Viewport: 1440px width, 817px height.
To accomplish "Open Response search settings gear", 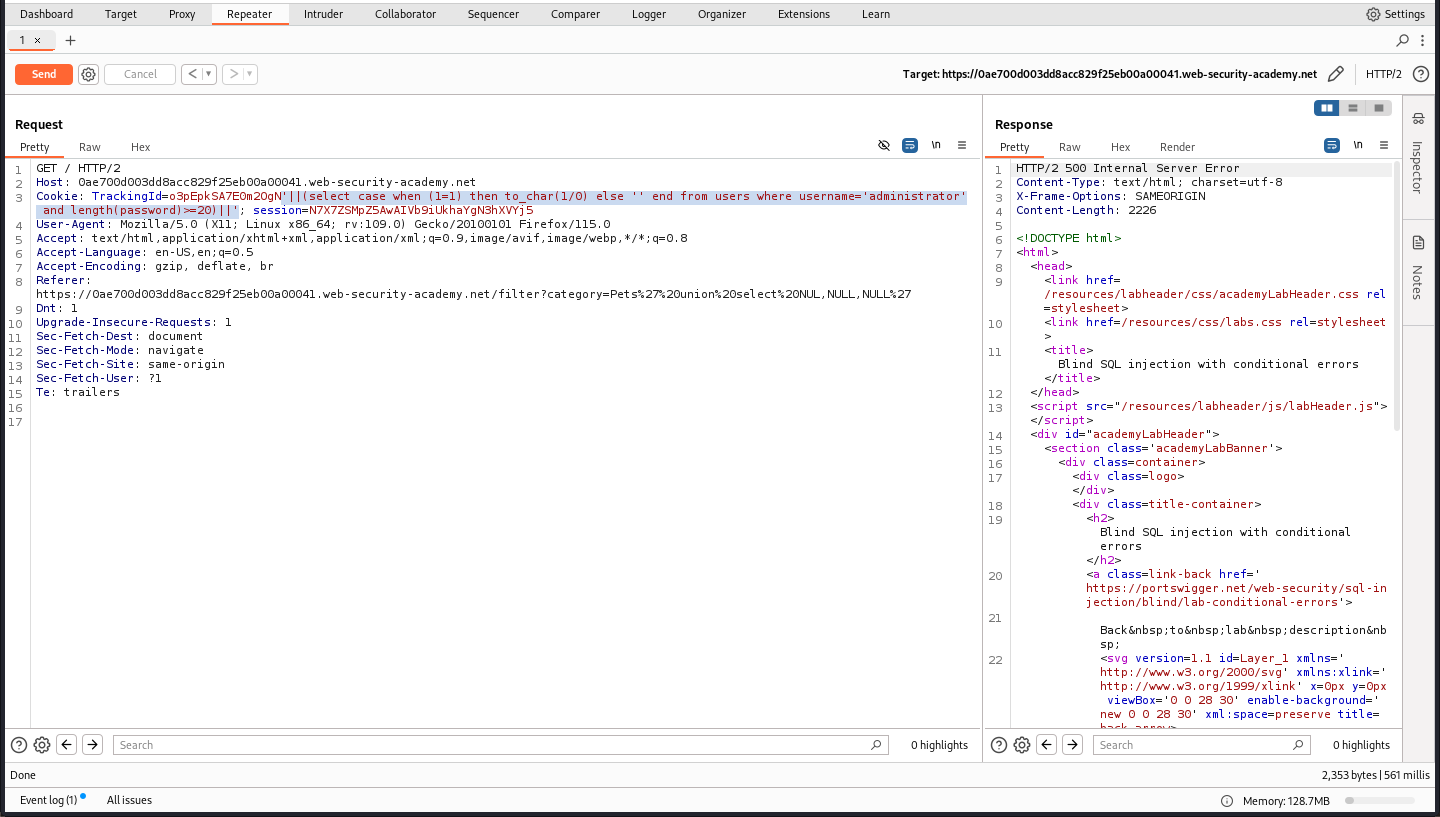I will click(1022, 745).
